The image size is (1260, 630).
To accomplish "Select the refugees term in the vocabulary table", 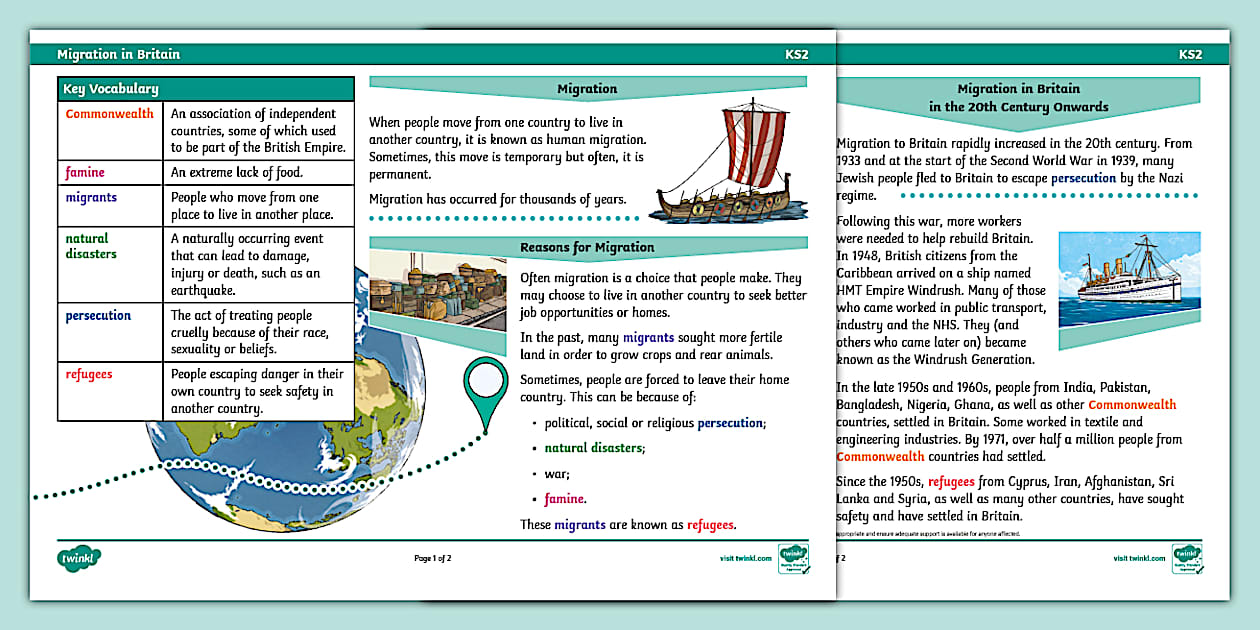I will [x=89, y=375].
